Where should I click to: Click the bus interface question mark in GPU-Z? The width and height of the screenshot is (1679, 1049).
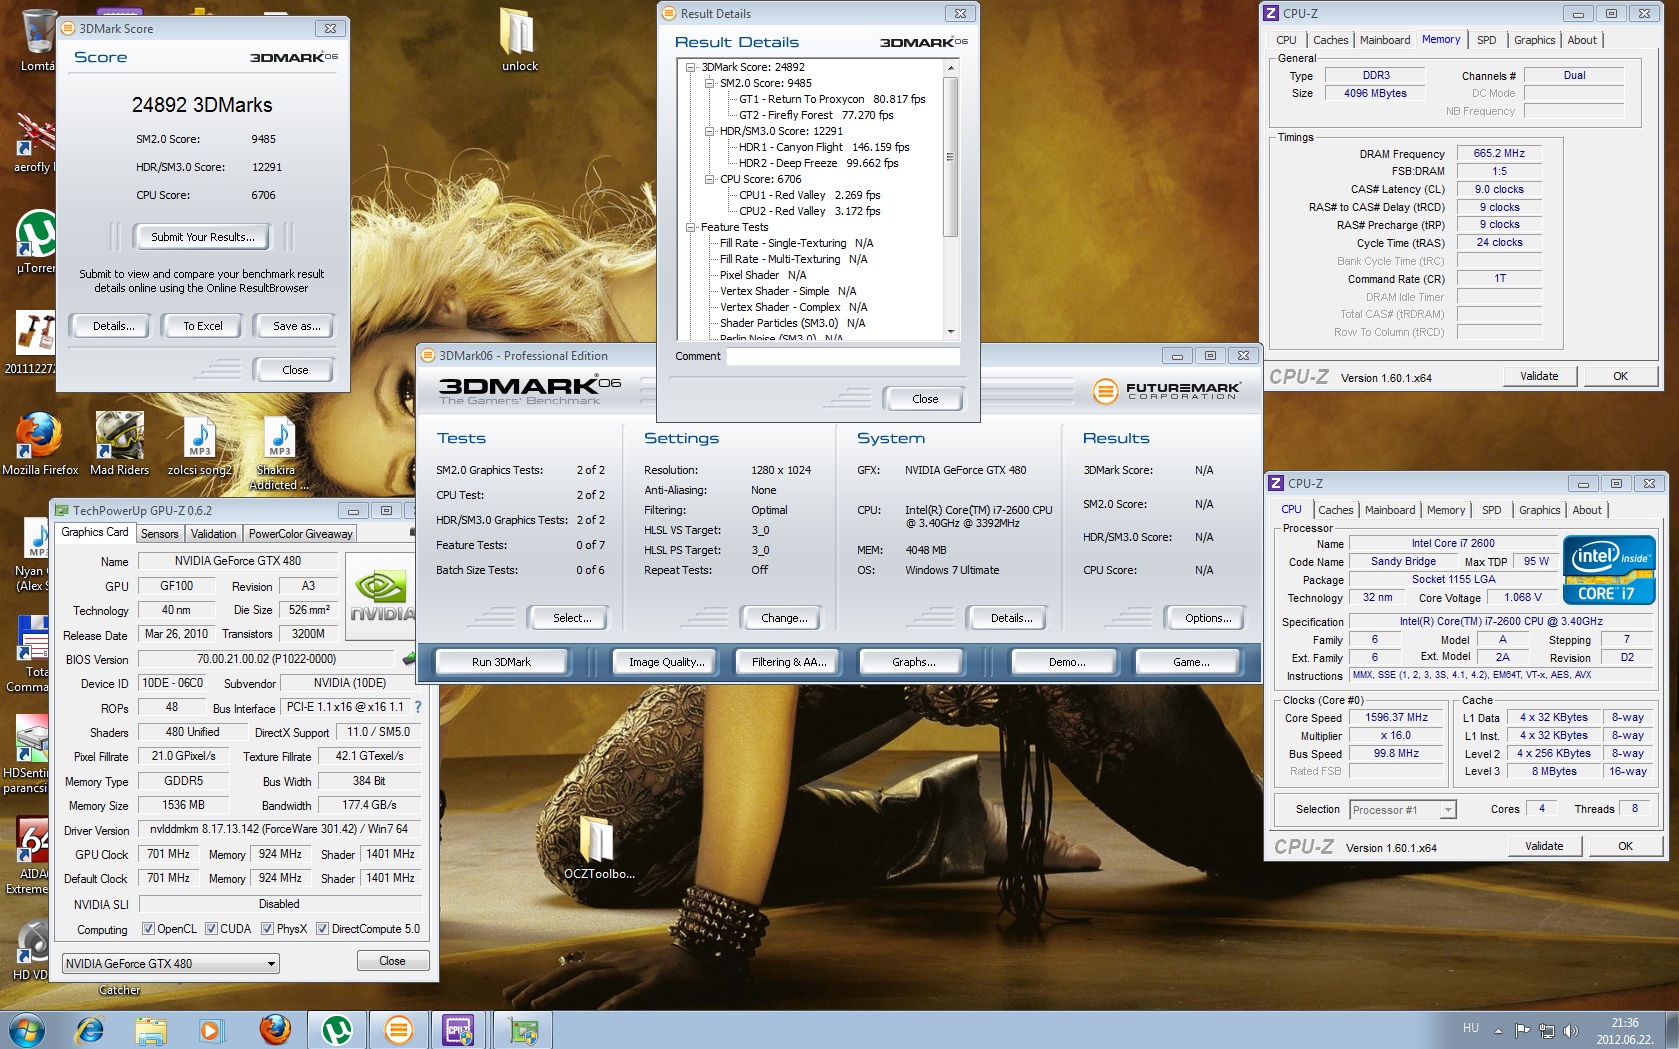pos(418,708)
